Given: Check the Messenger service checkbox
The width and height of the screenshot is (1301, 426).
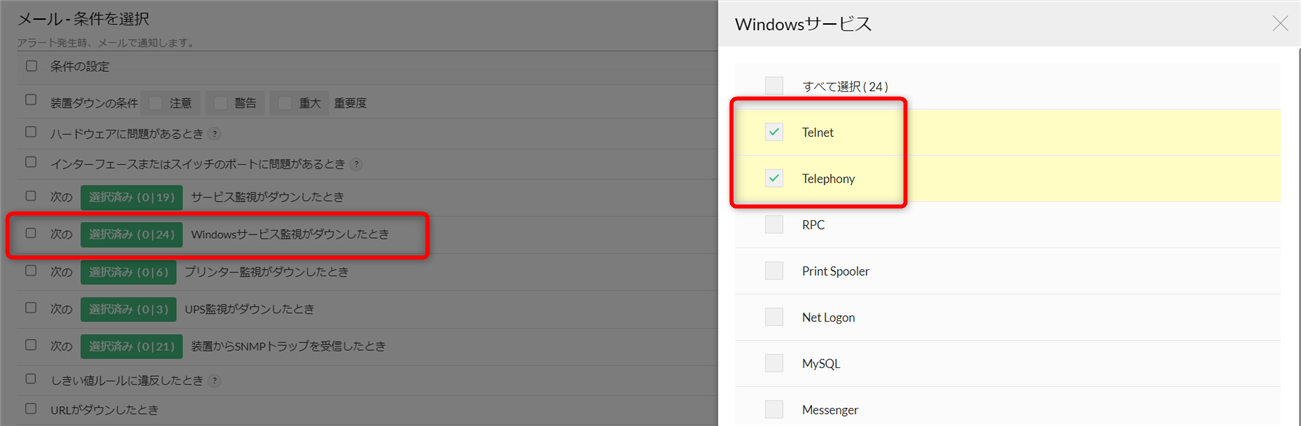Looking at the screenshot, I should (x=774, y=409).
